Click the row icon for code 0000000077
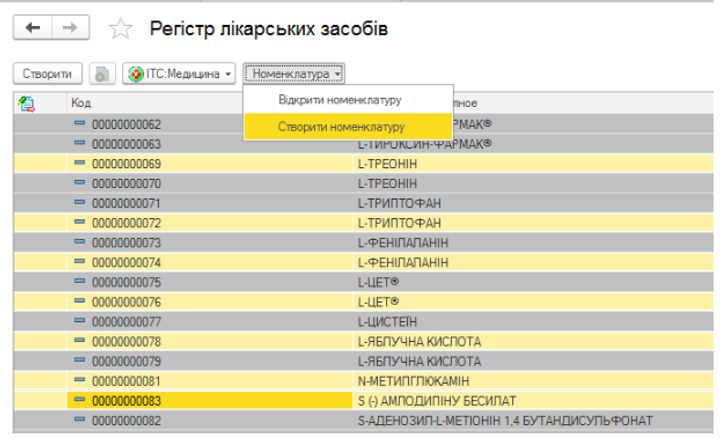Image resolution: width=720 pixels, height=440 pixels. tap(79, 321)
